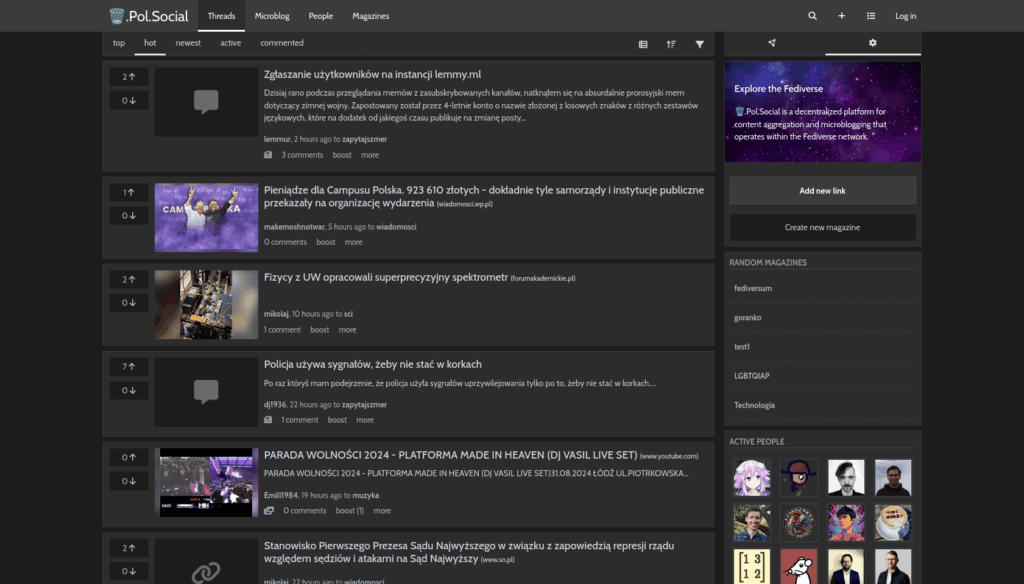Upvote the Fizycy z UW spektrometr thread
This screenshot has width=1024, height=584.
[129, 279]
